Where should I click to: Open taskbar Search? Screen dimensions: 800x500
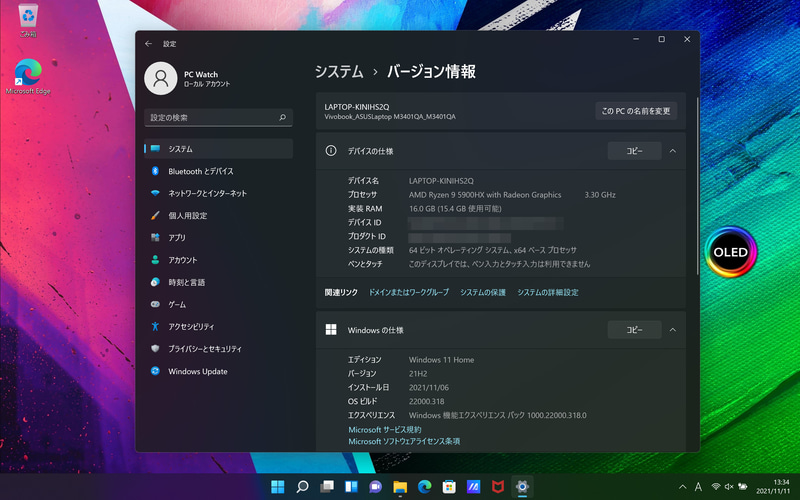point(302,487)
